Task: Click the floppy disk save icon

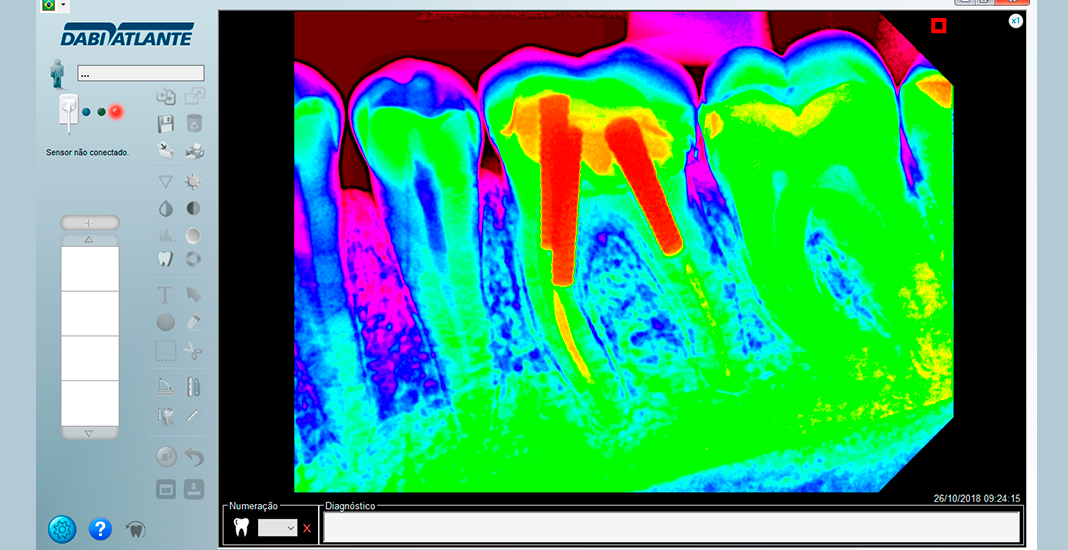Action: pos(166,123)
